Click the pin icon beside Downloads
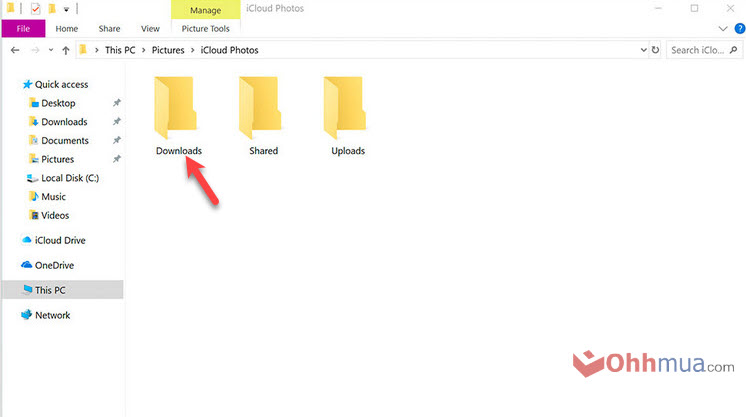The width and height of the screenshot is (746, 417). [117, 122]
